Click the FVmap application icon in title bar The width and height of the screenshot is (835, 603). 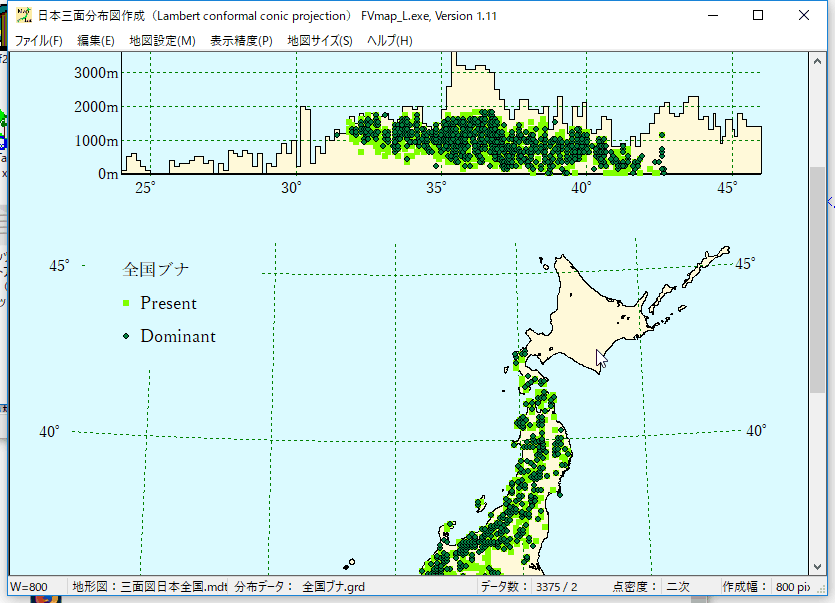(23, 16)
